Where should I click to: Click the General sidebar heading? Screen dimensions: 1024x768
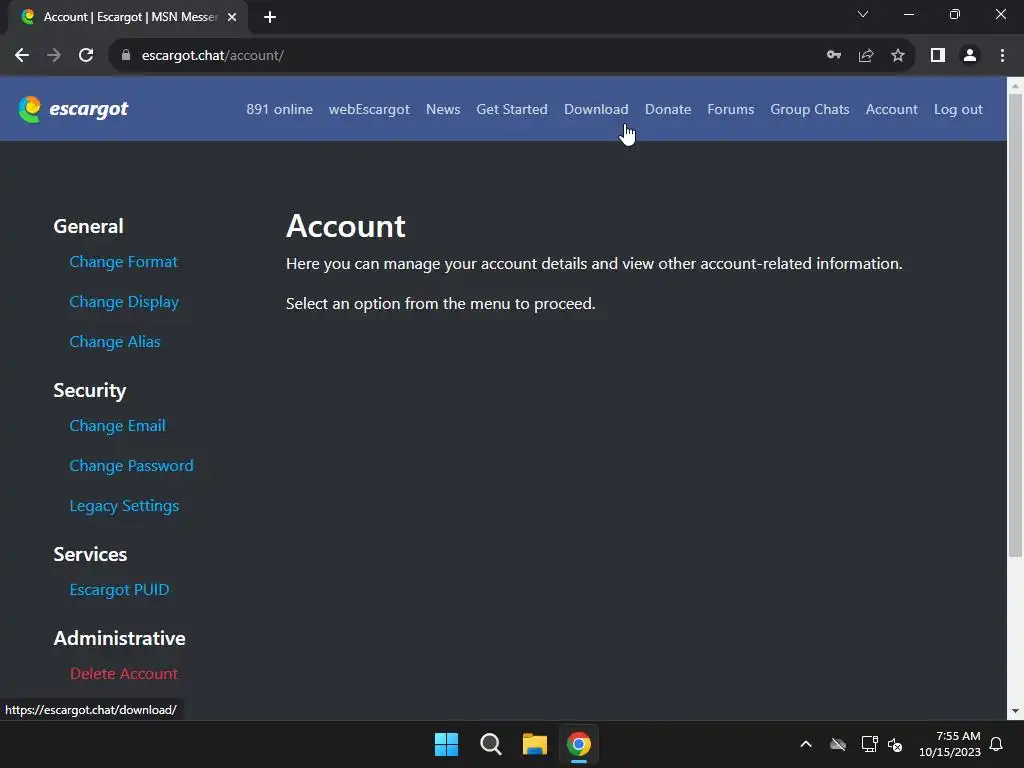[88, 227]
